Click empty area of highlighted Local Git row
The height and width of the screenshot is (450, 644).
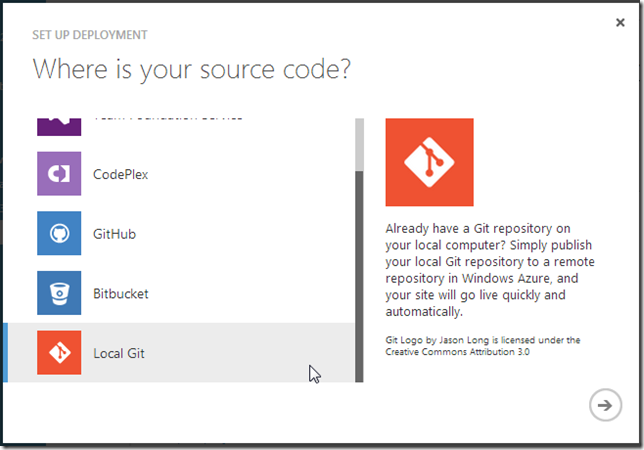click(x=240, y=353)
